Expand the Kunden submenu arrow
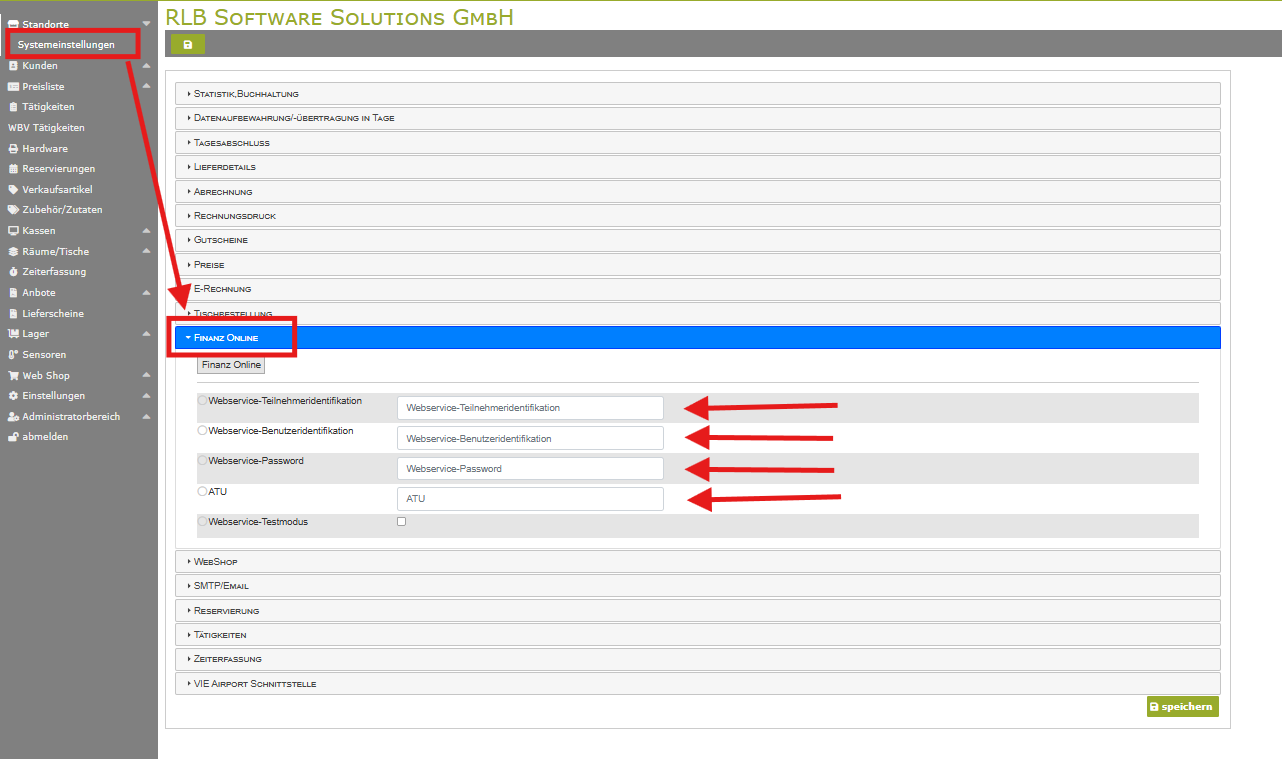Screen dimensions: 1282x759 [146, 66]
